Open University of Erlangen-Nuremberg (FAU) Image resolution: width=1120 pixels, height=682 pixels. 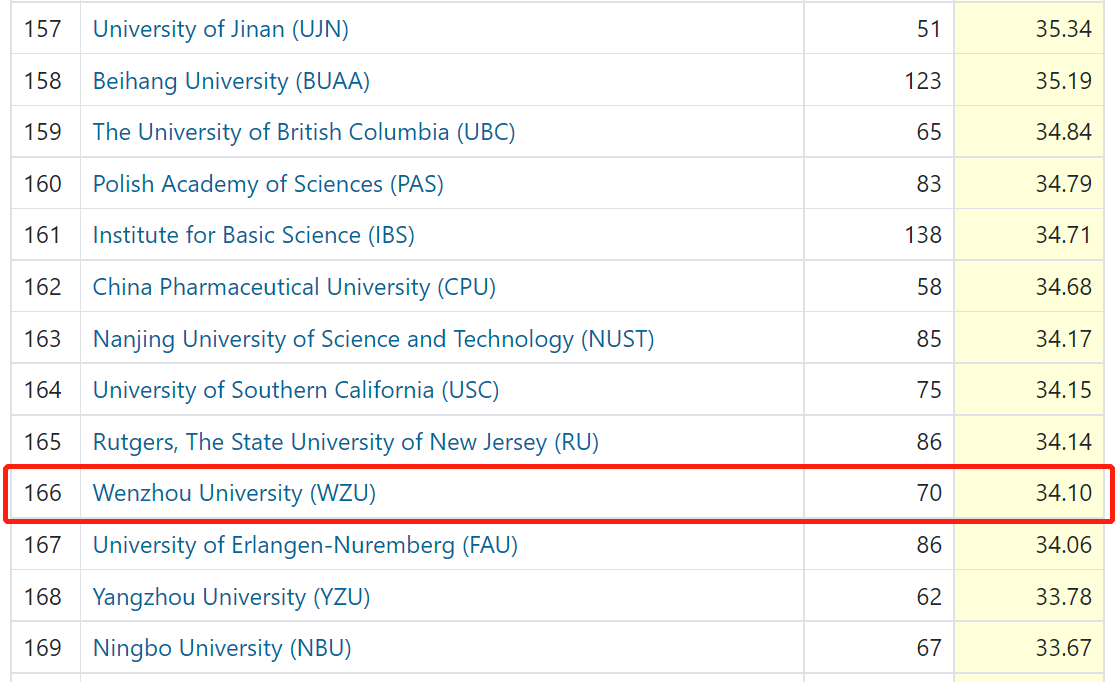pyautogui.click(x=305, y=545)
